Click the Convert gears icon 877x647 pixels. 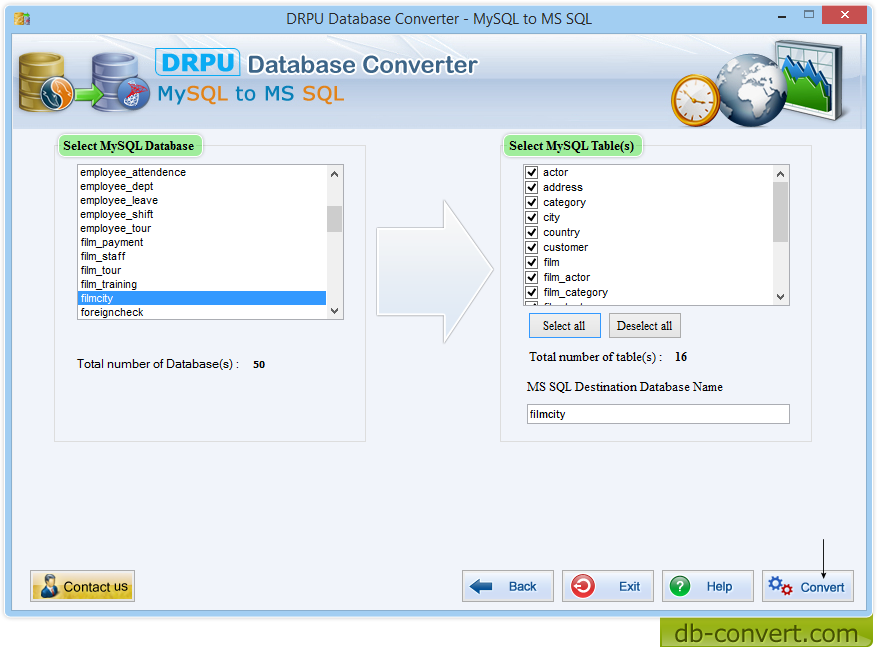[x=780, y=586]
